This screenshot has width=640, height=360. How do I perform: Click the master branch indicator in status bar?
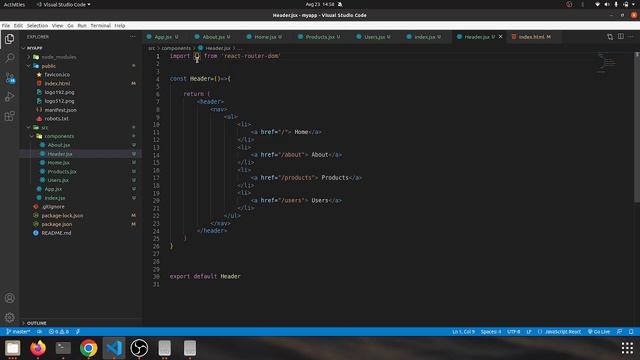click(18, 332)
